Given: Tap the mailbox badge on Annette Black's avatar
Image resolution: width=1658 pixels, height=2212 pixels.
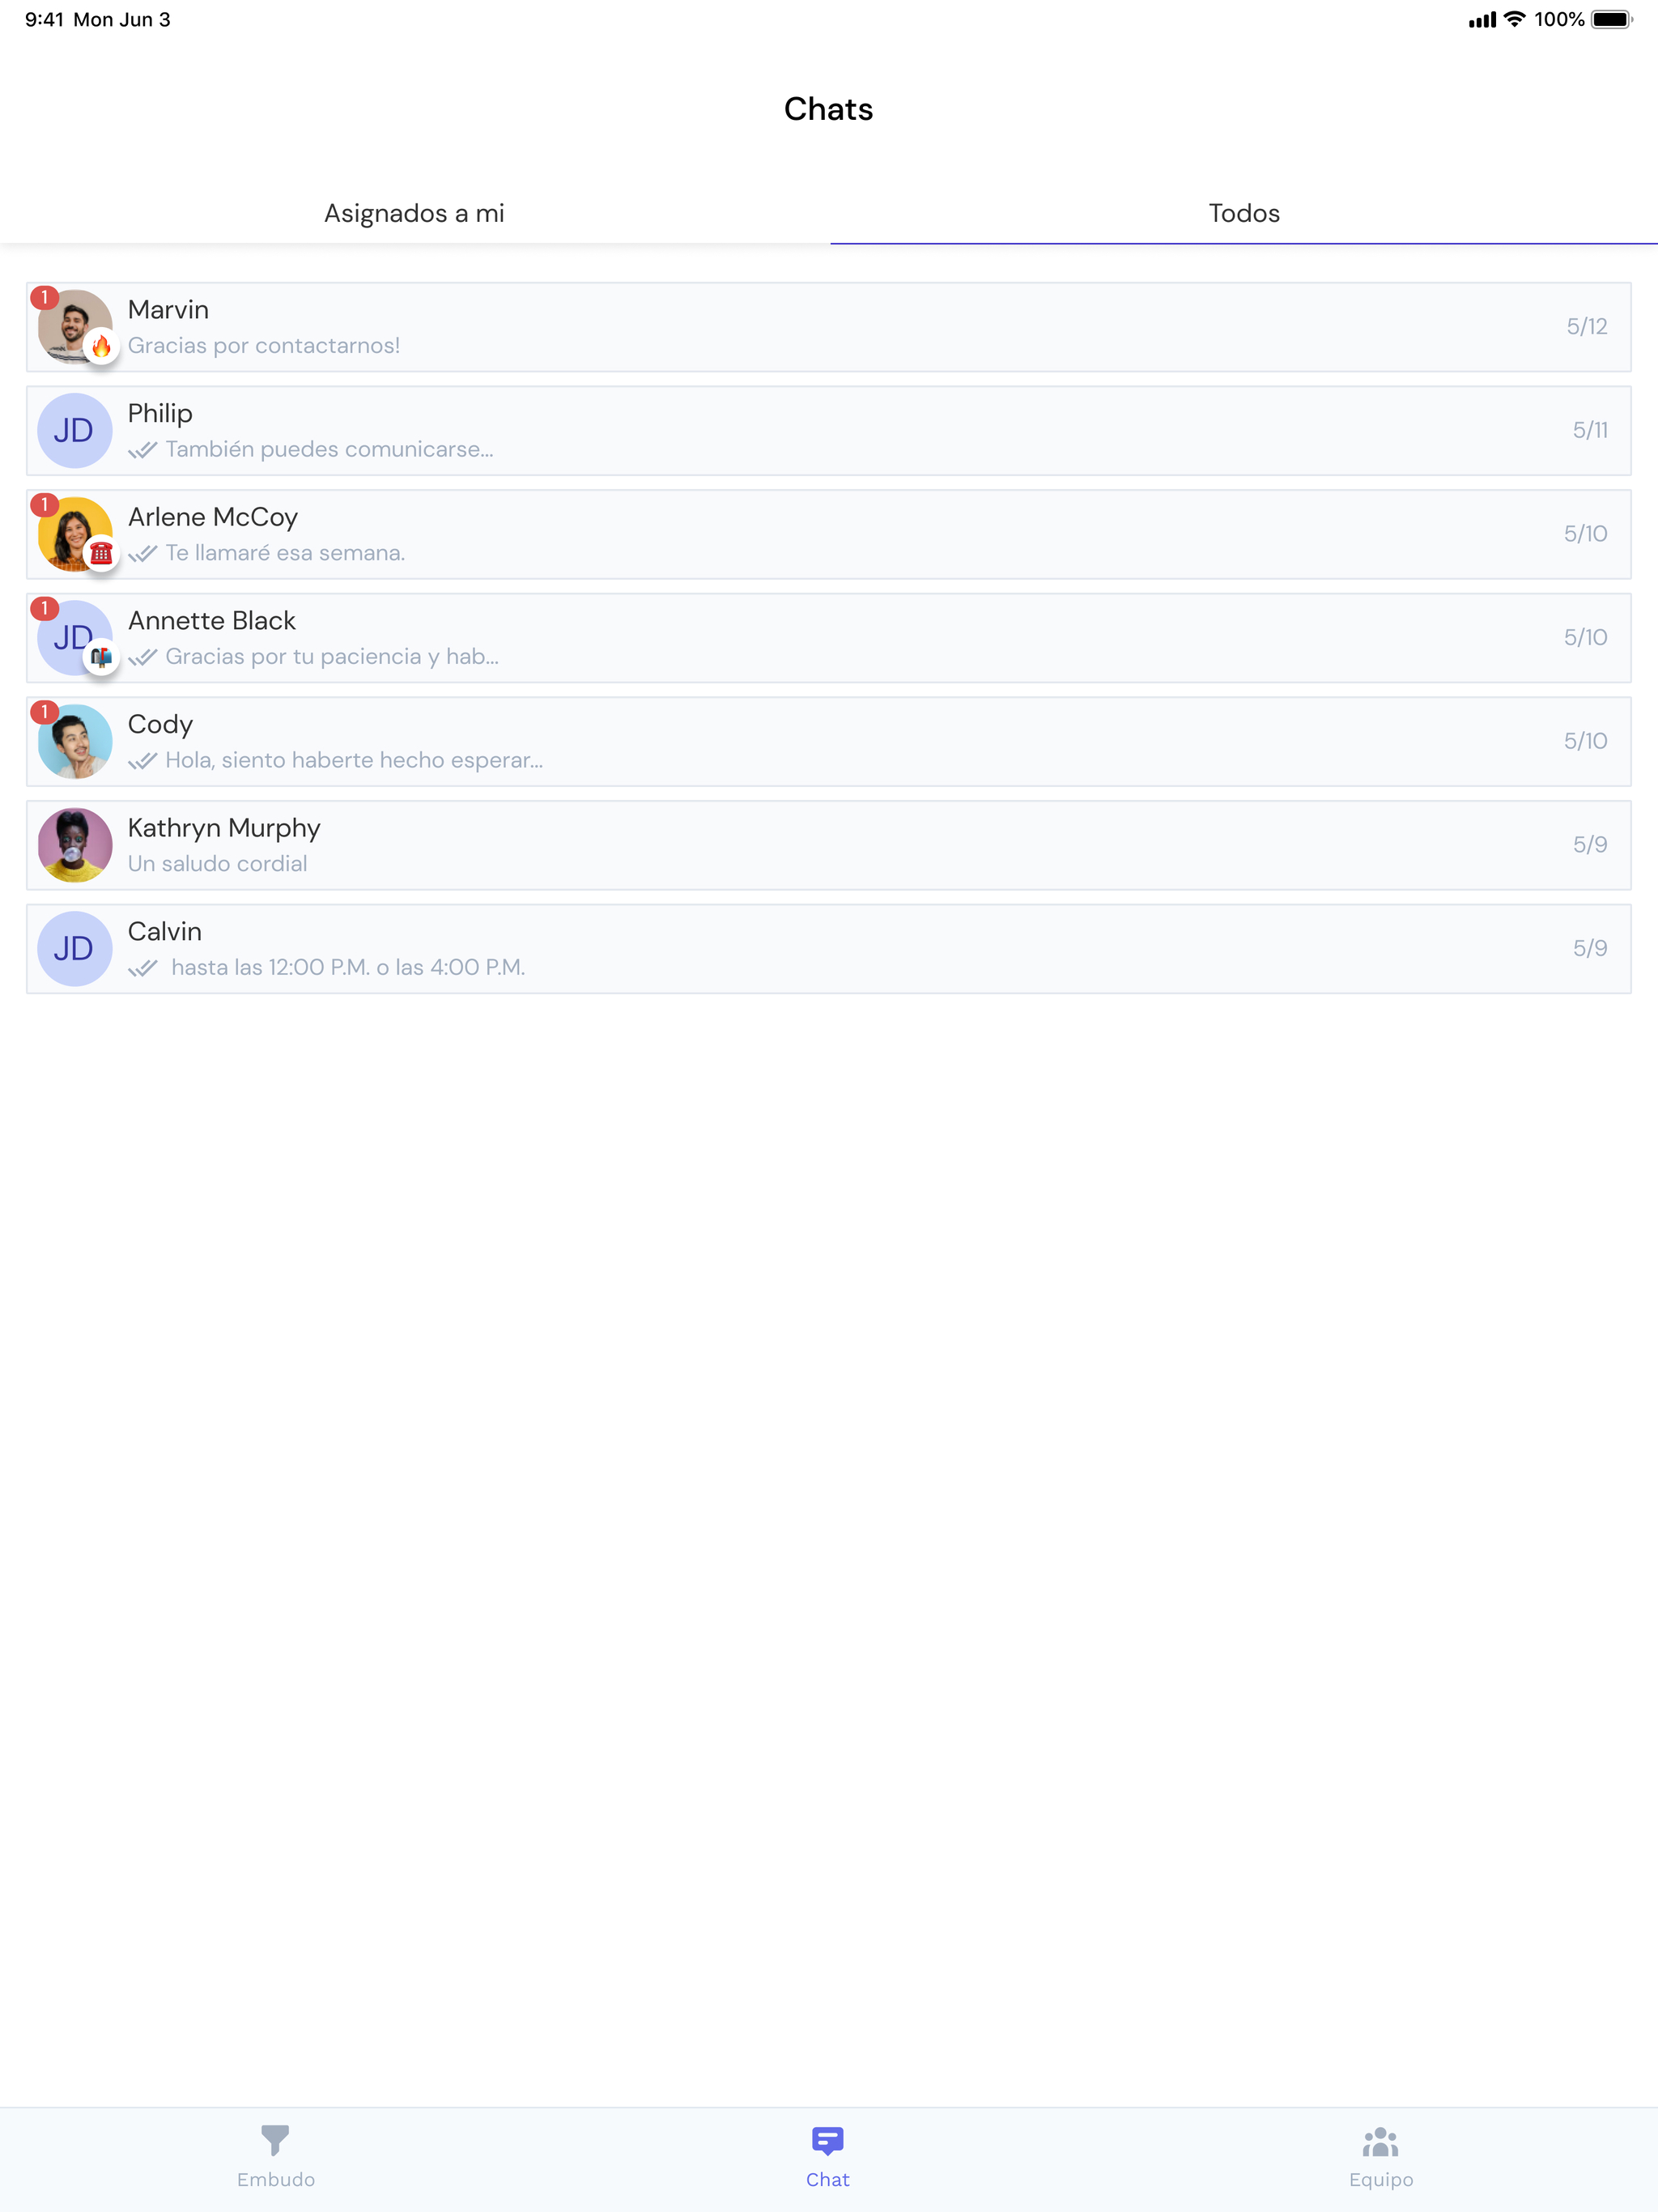Looking at the screenshot, I should (x=101, y=657).
